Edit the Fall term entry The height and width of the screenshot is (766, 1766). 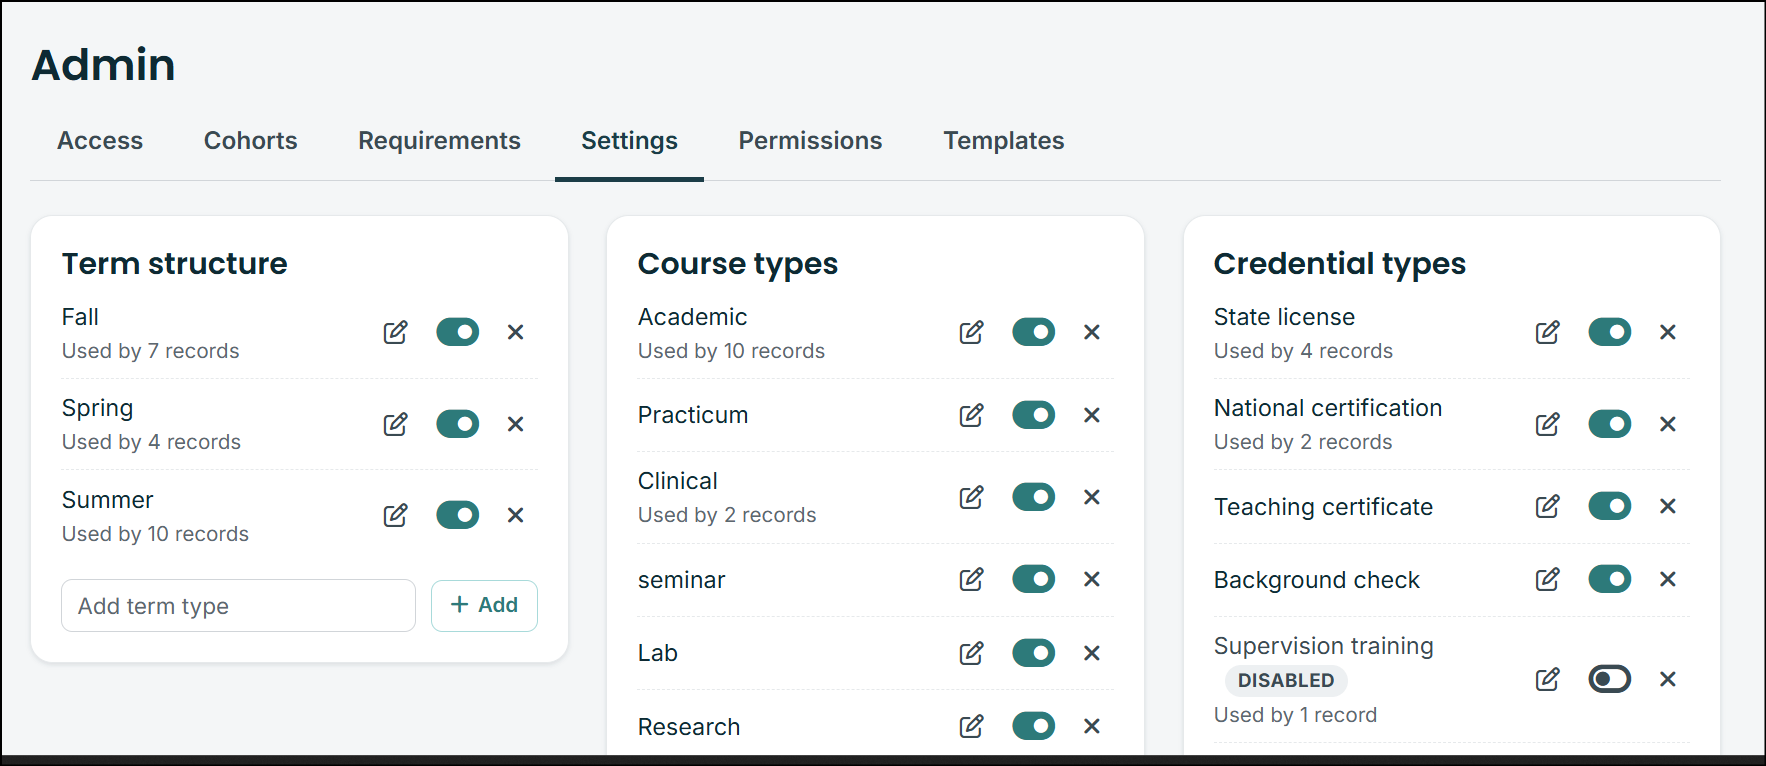pyautogui.click(x=396, y=332)
